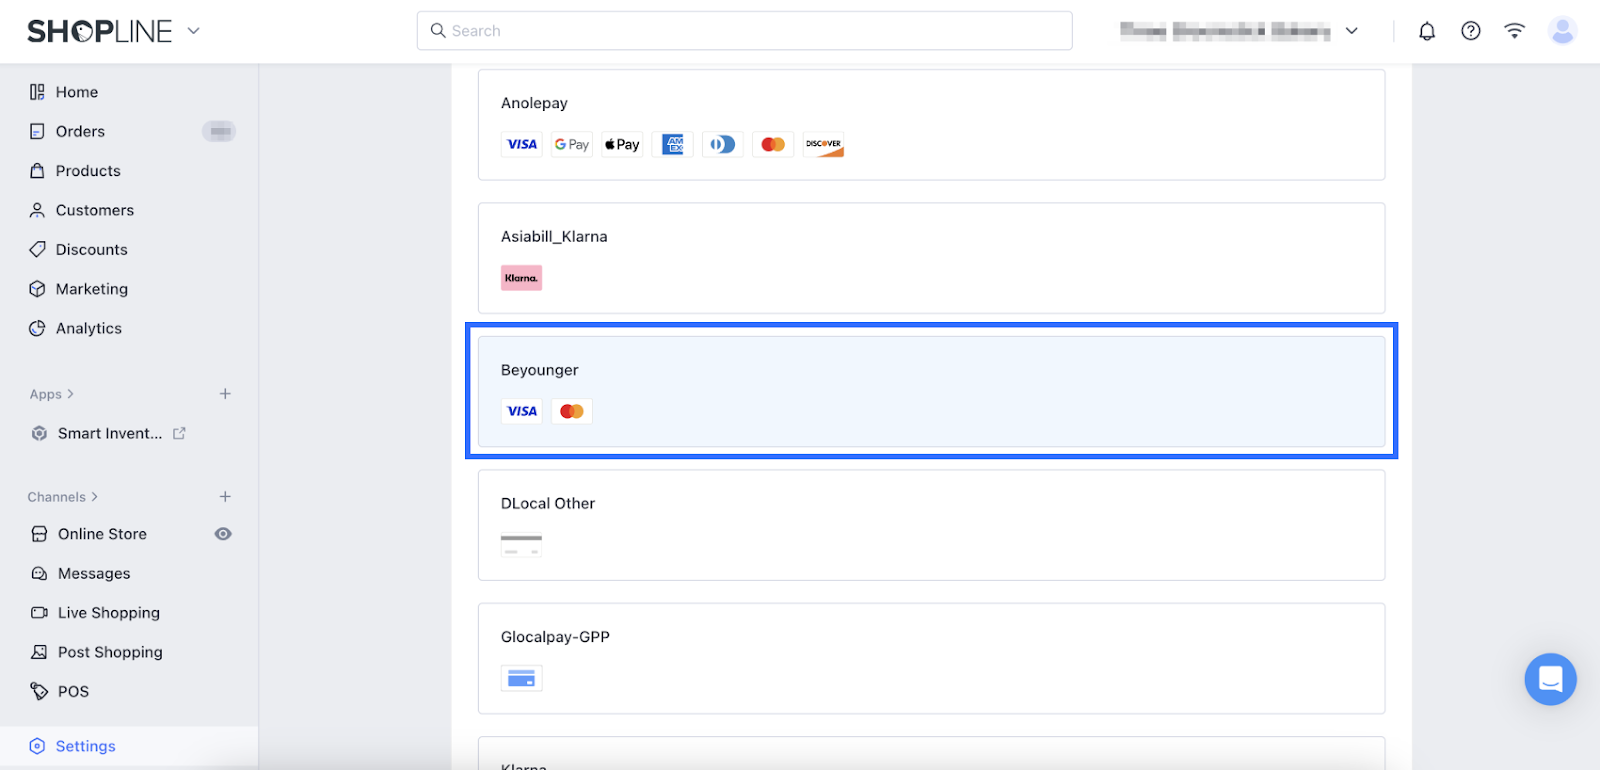
Task: Click the Live Shopping camera icon
Action: [39, 613]
